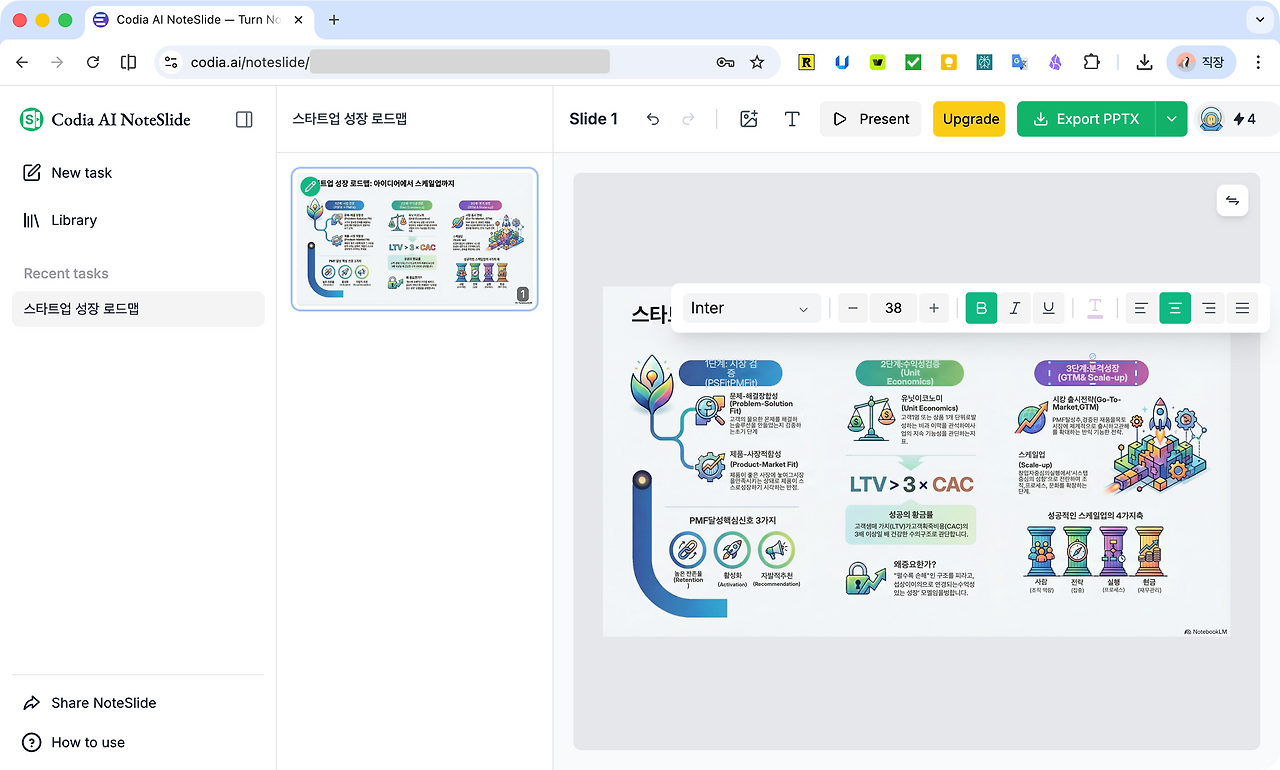
Task: Decrease the font size with minus
Action: [x=853, y=308]
